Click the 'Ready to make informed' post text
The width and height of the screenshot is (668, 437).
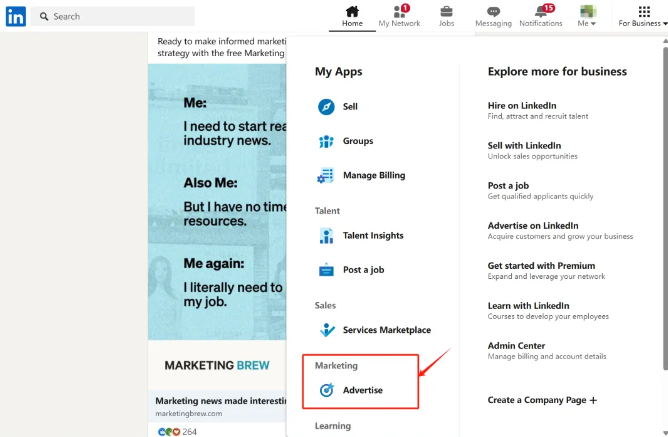(222, 47)
